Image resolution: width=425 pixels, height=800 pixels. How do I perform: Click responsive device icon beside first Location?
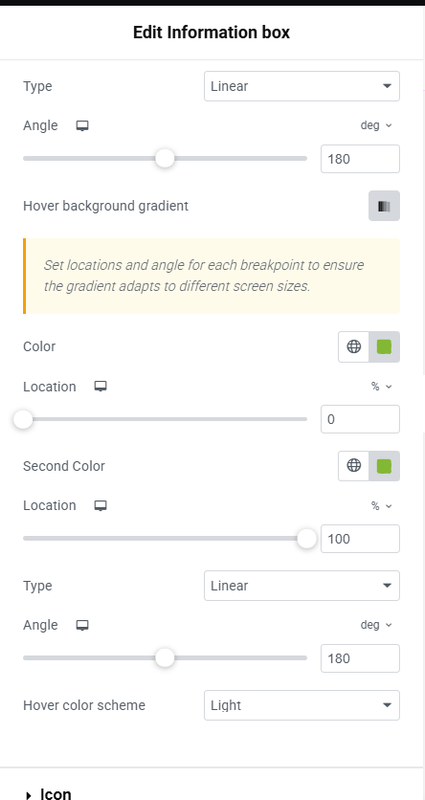(x=101, y=387)
